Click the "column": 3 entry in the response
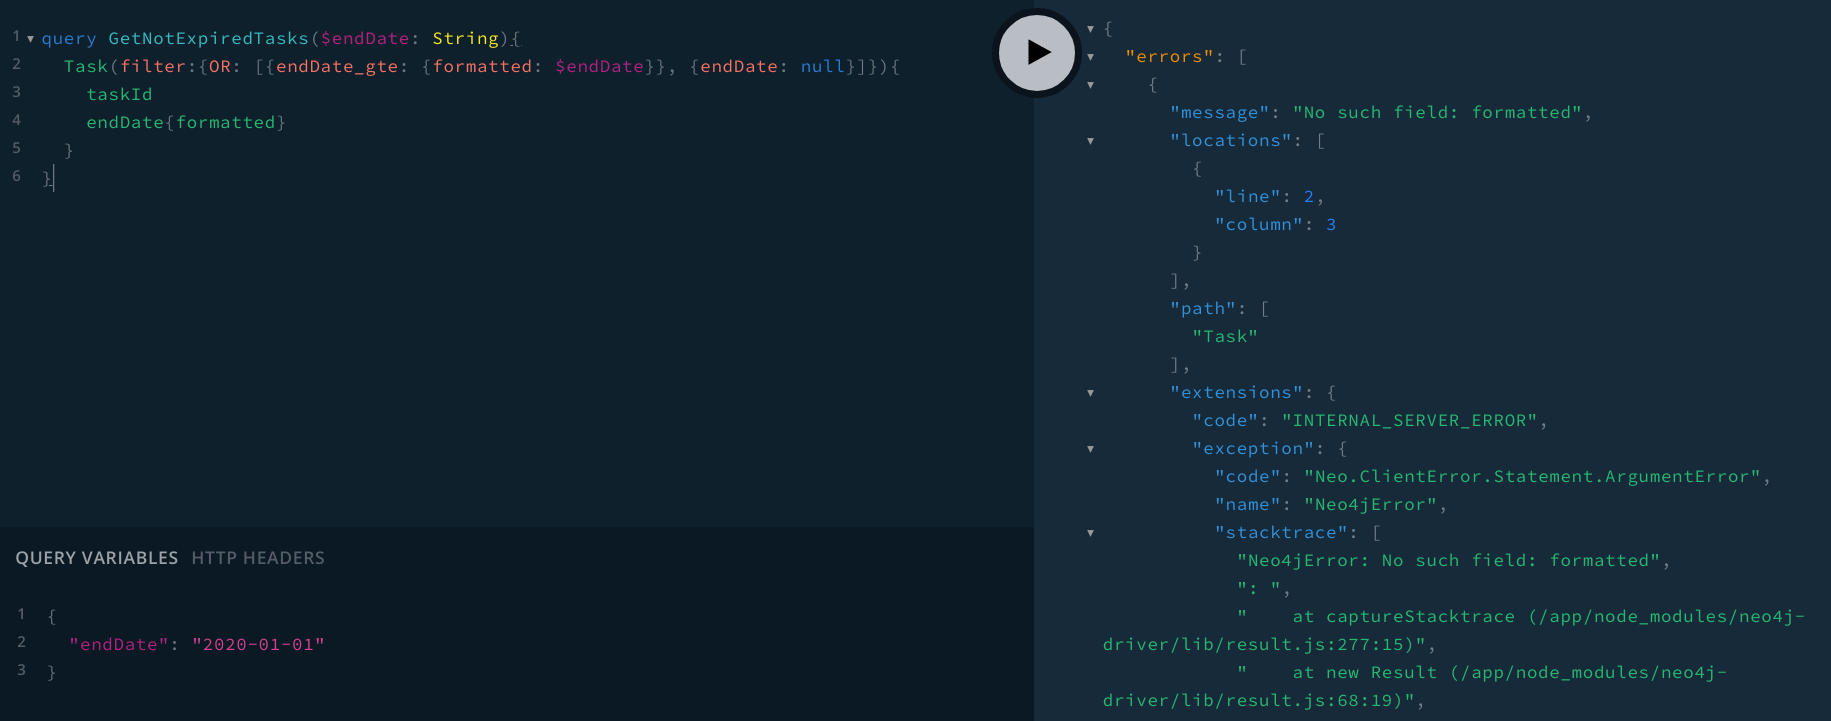The width and height of the screenshot is (1831, 721). [x=1275, y=224]
